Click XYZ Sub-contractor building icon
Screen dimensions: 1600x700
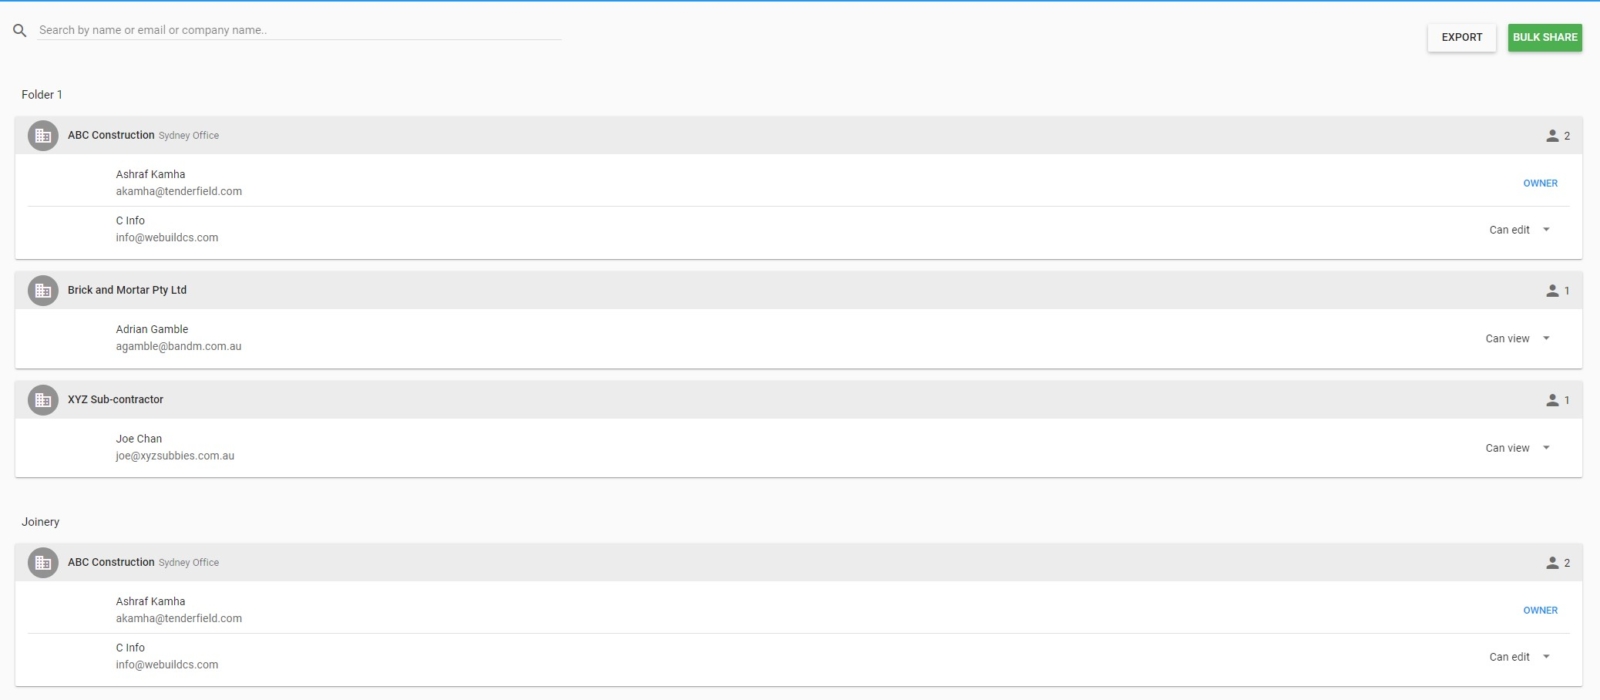pyautogui.click(x=43, y=400)
